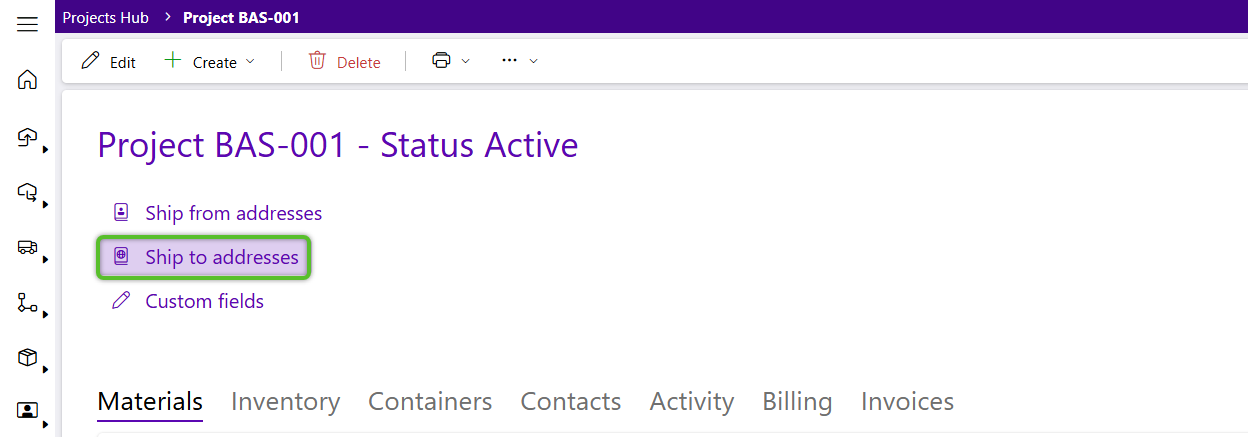
Task: Open the cloud with arrow sidebar icon
Action: 28,192
